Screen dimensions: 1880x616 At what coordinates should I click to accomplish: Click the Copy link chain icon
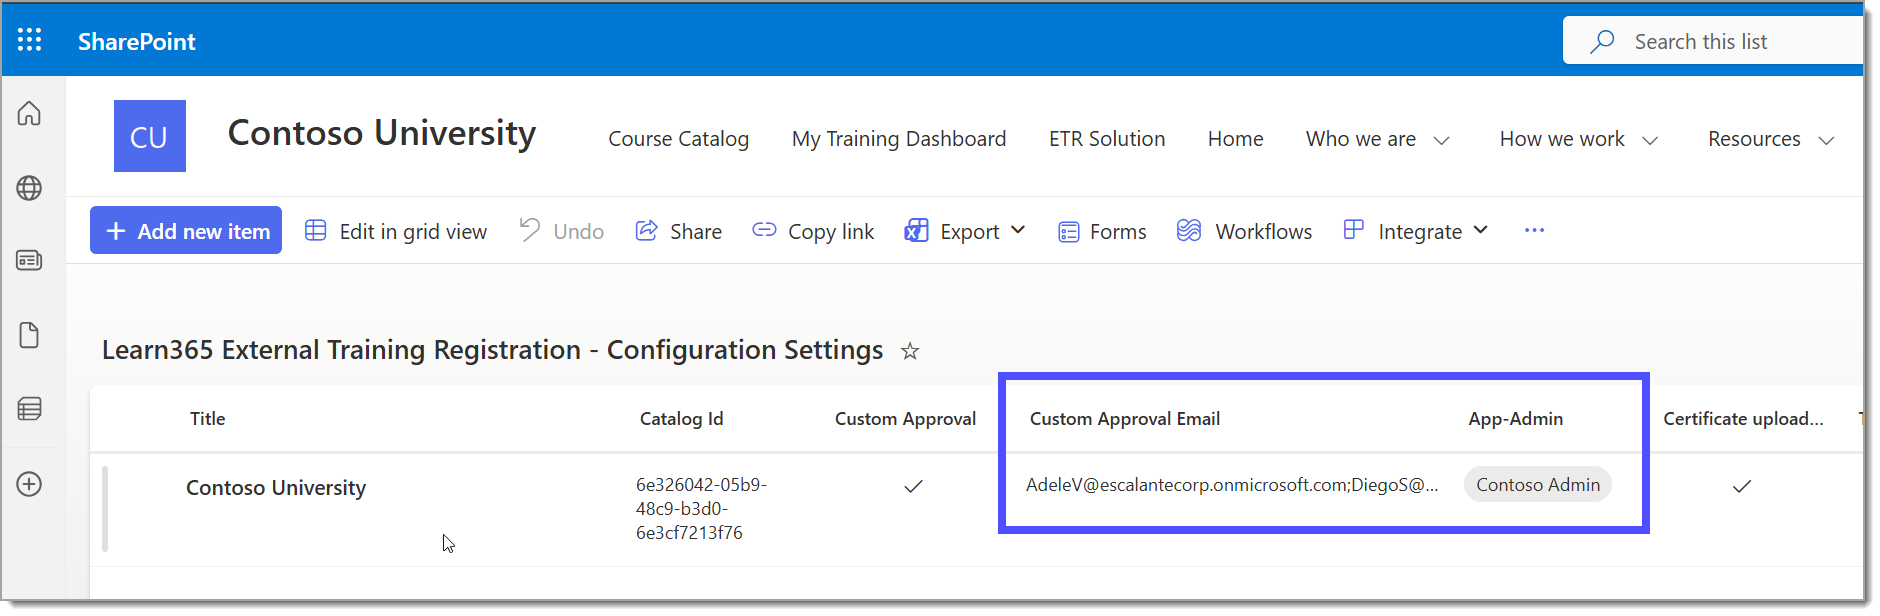point(764,230)
